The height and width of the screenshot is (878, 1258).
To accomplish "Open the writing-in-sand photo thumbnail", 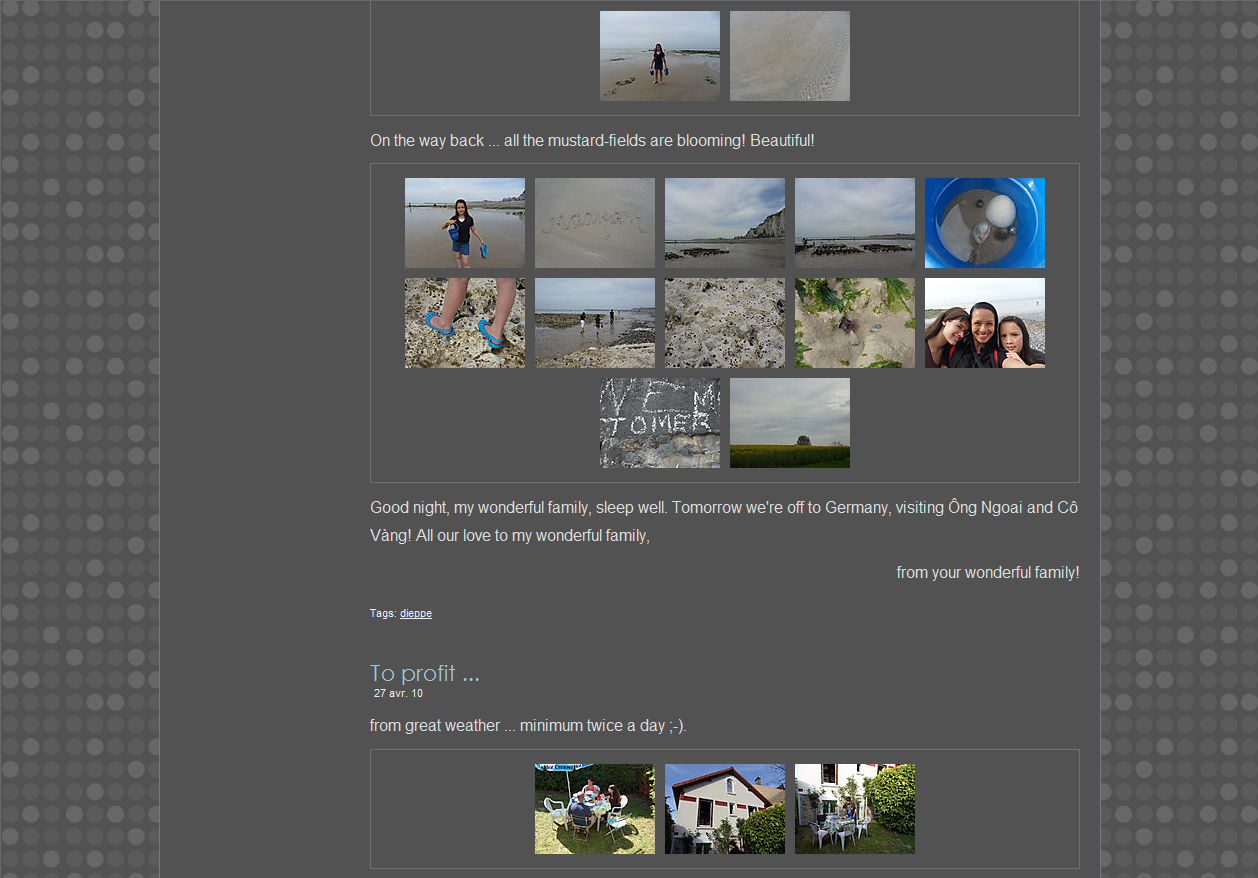I will (x=594, y=223).
